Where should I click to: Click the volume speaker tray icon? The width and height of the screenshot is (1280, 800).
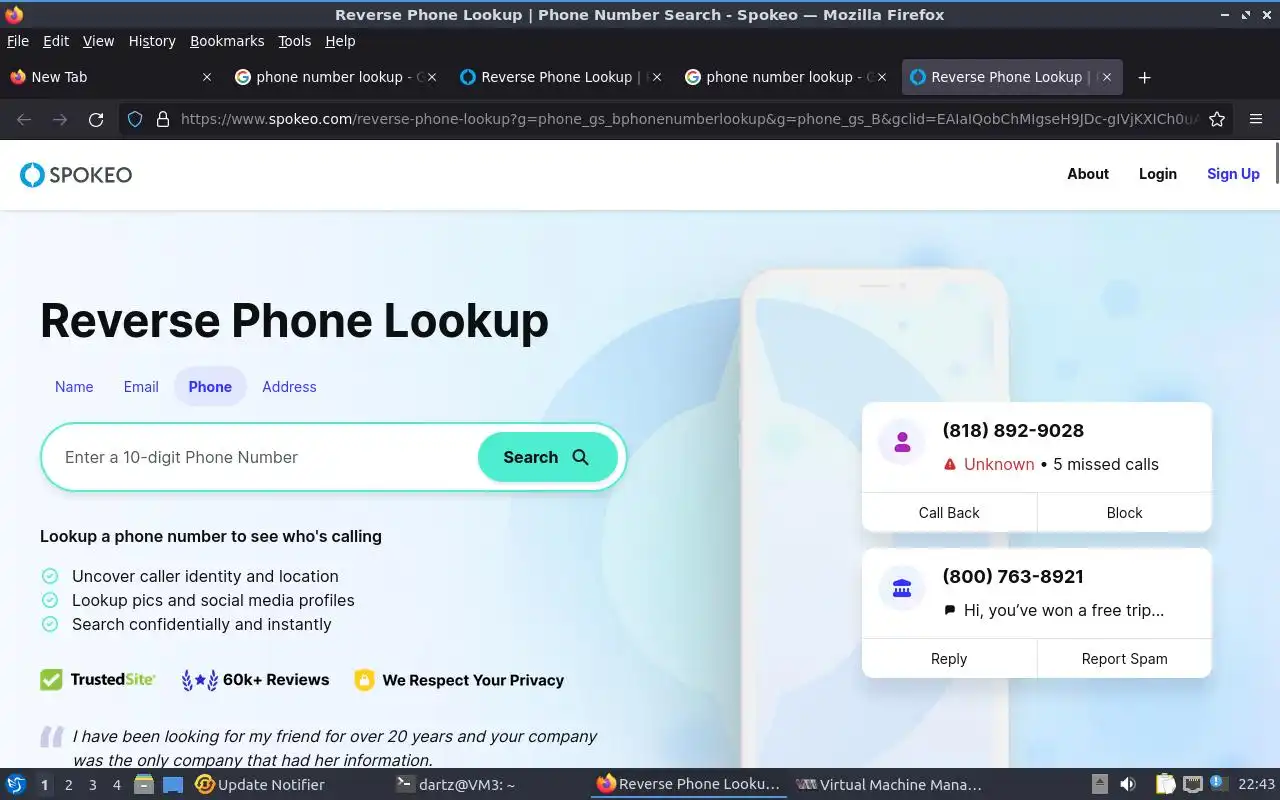pos(1128,785)
